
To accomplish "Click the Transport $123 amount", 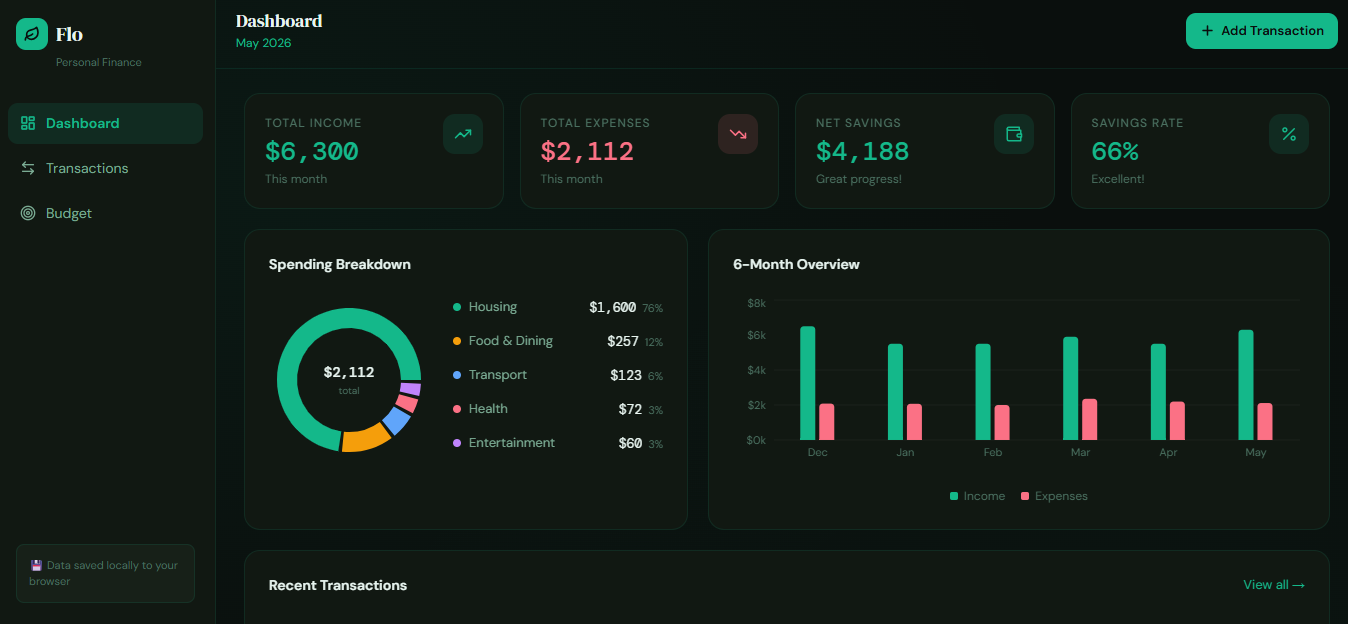I will 626,375.
